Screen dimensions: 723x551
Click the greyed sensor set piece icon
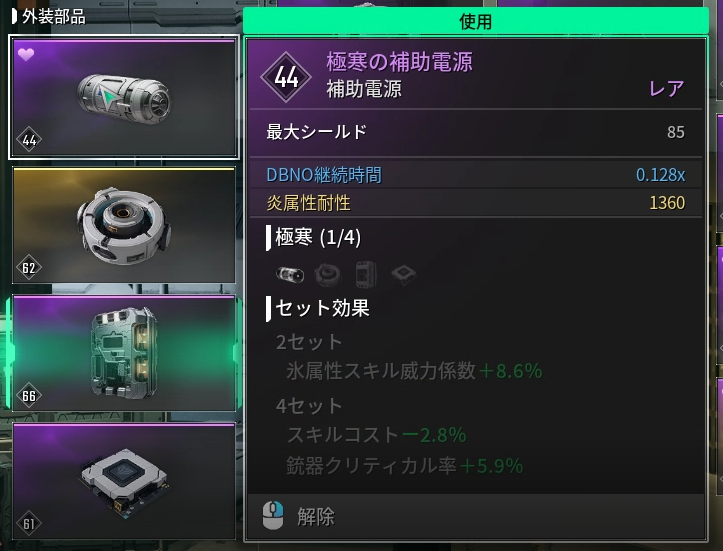(328, 275)
